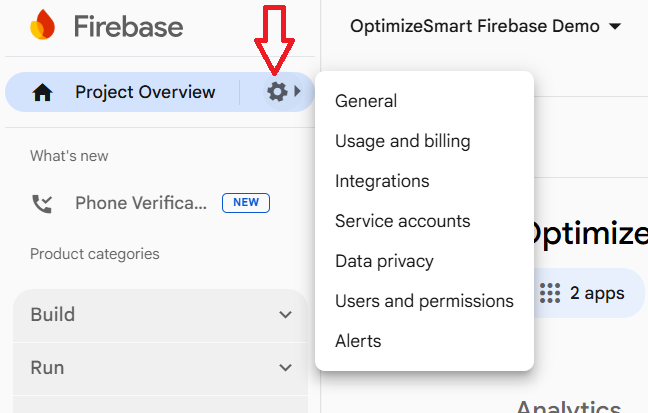Expand the Run category chevron
The width and height of the screenshot is (648, 413).
285,368
